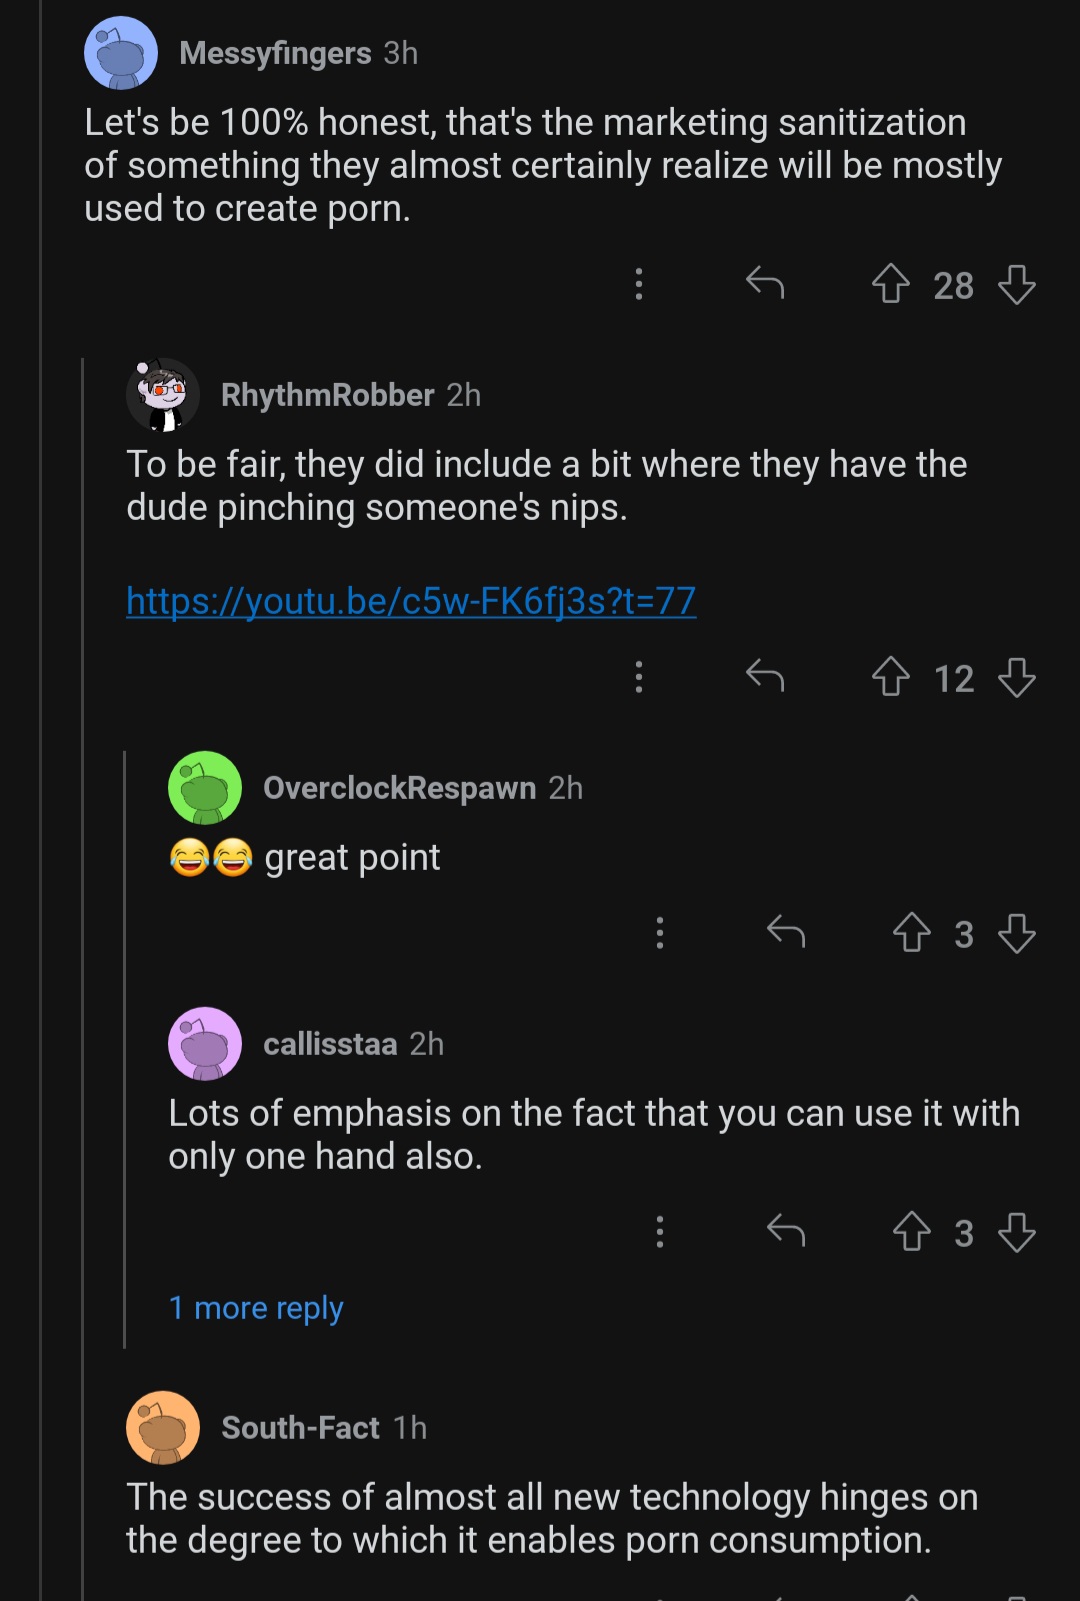Upvote Messyfingers' comment
The image size is (1080, 1601).
point(890,284)
